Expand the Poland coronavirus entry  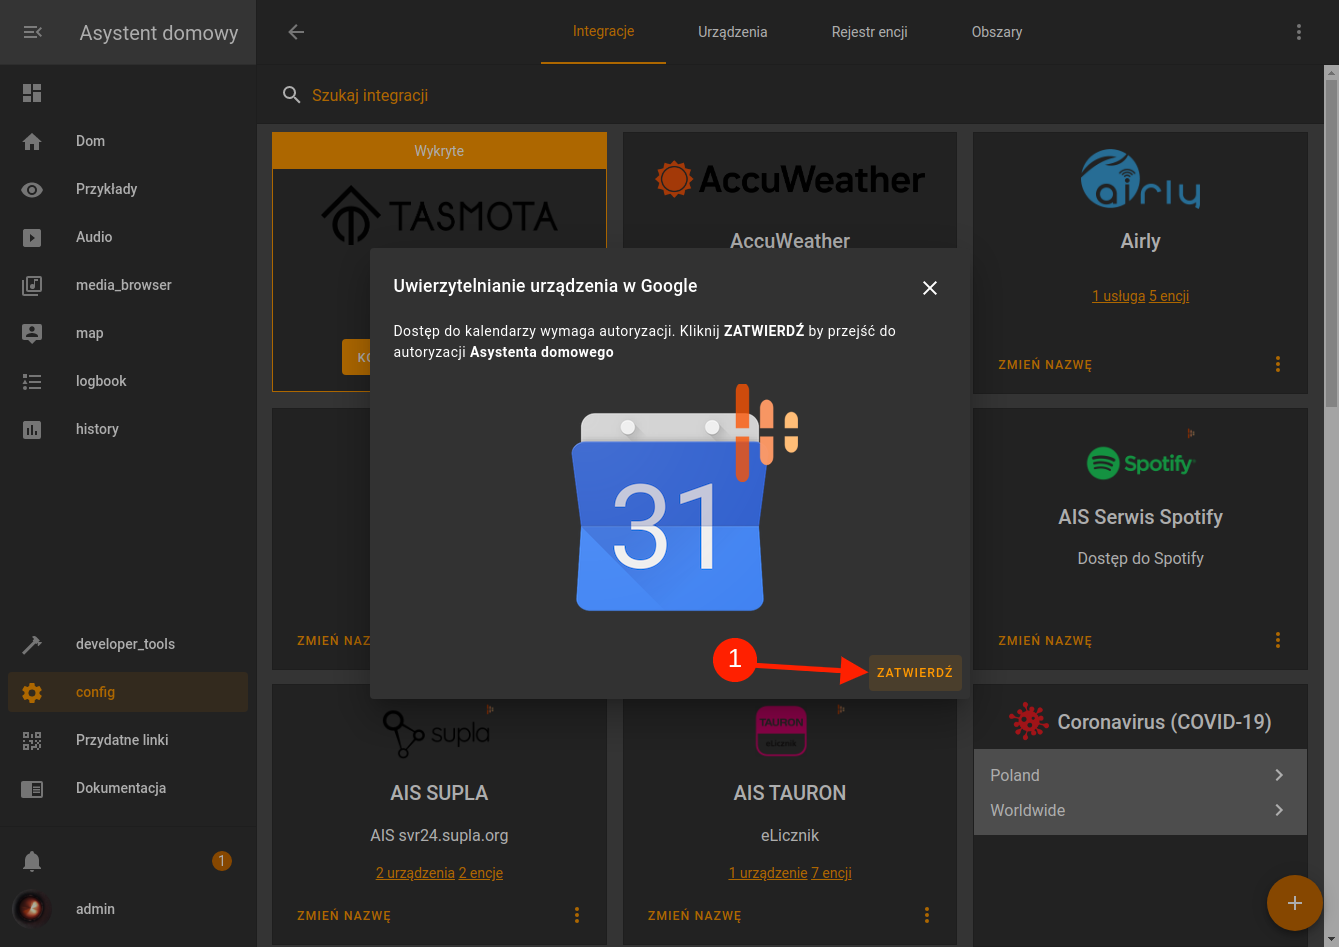1140,775
